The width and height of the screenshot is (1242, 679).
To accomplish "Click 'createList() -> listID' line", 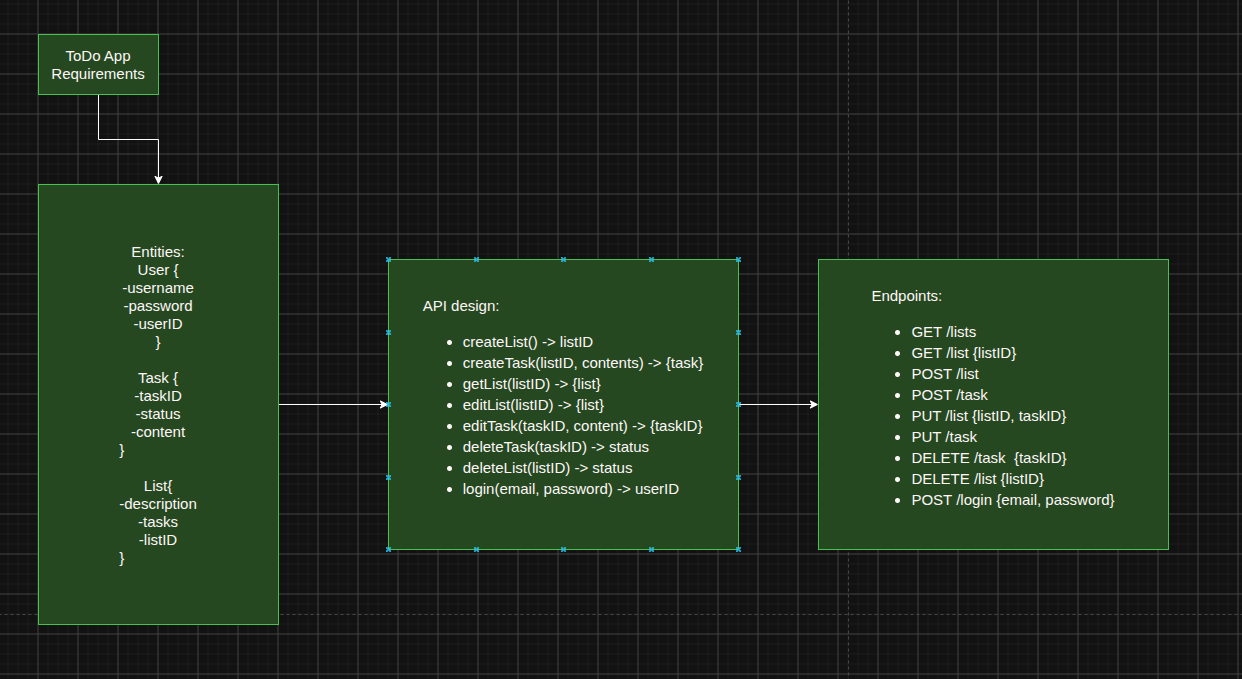I will point(527,342).
